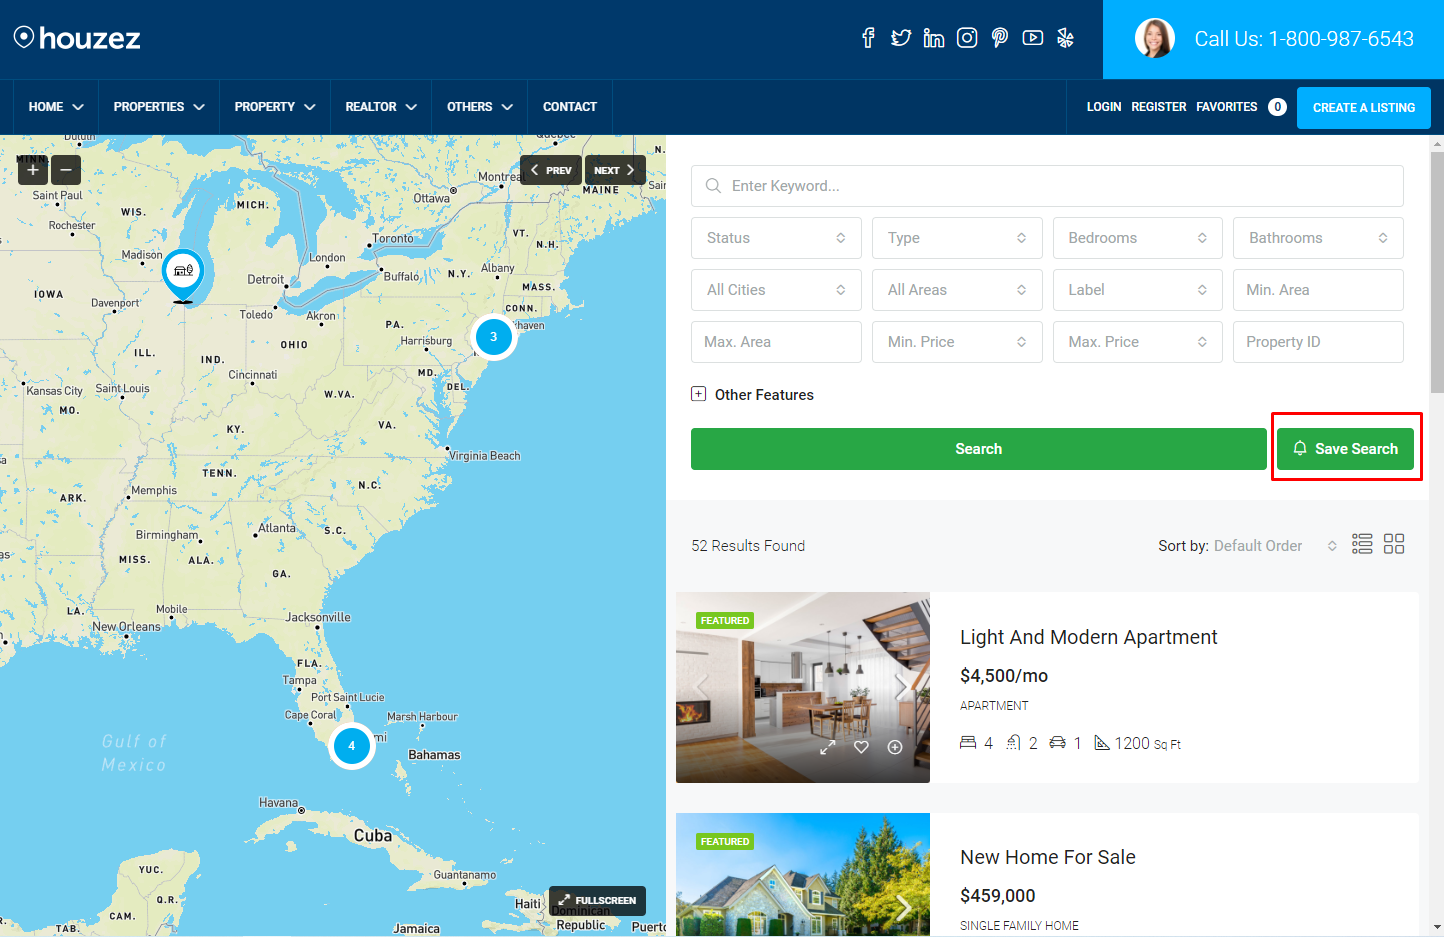Click the Enter Keyword search field
The image size is (1444, 937).
(x=1047, y=186)
